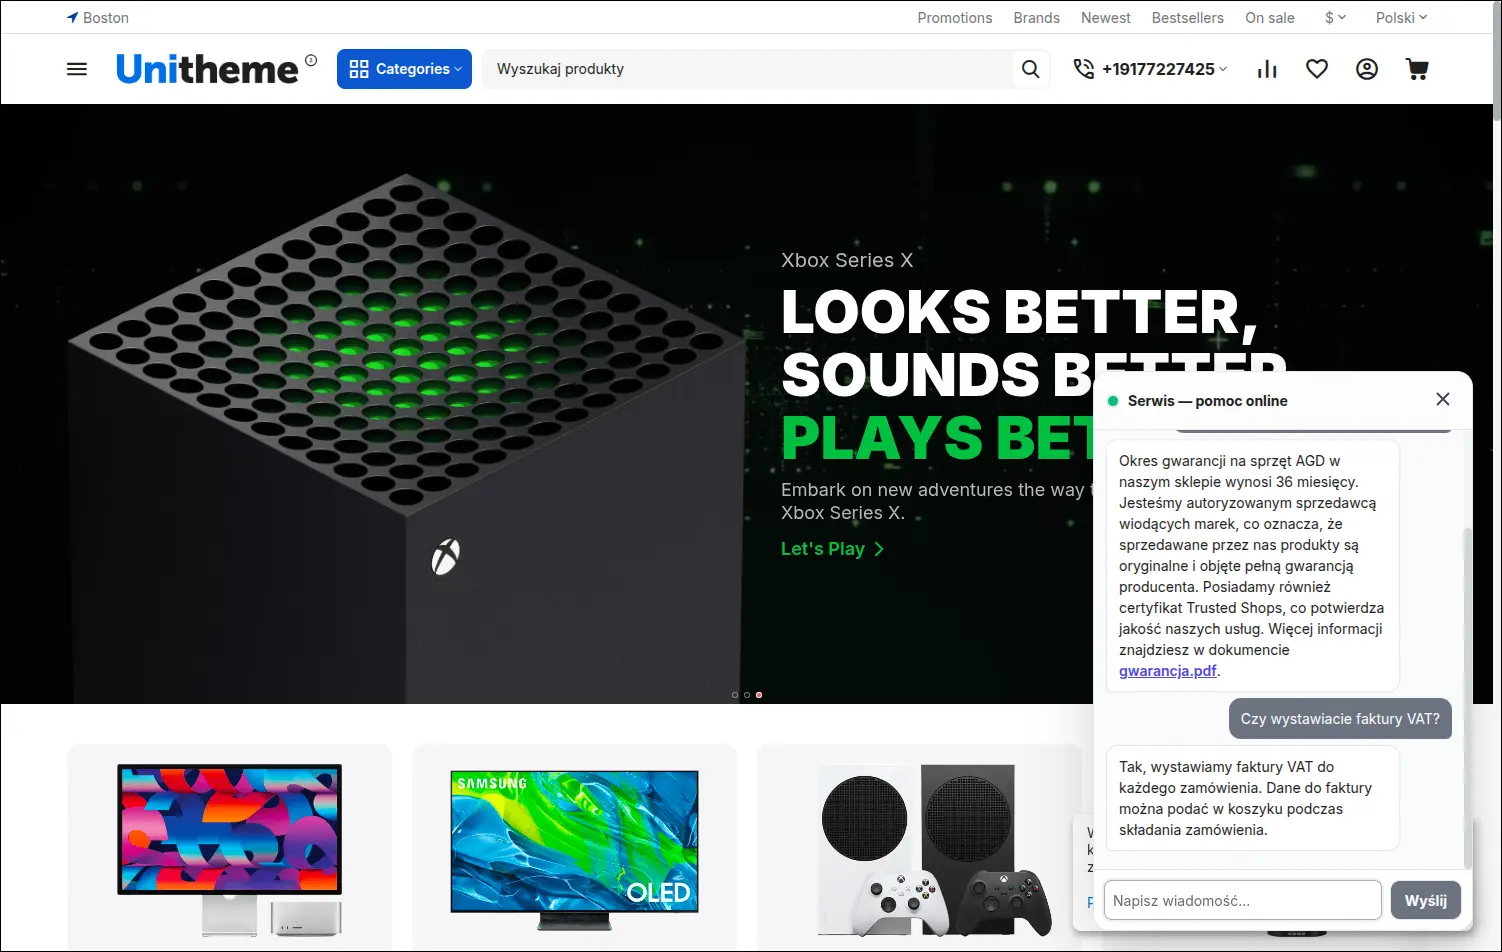Click the search magnifier icon
This screenshot has width=1502, height=952.
[x=1031, y=69]
